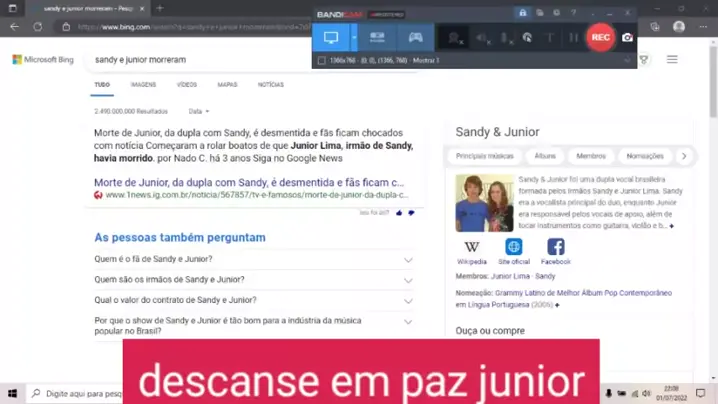The height and width of the screenshot is (404, 718).
Task: Click the 'Principais músicas' pill button
Action: (485, 156)
